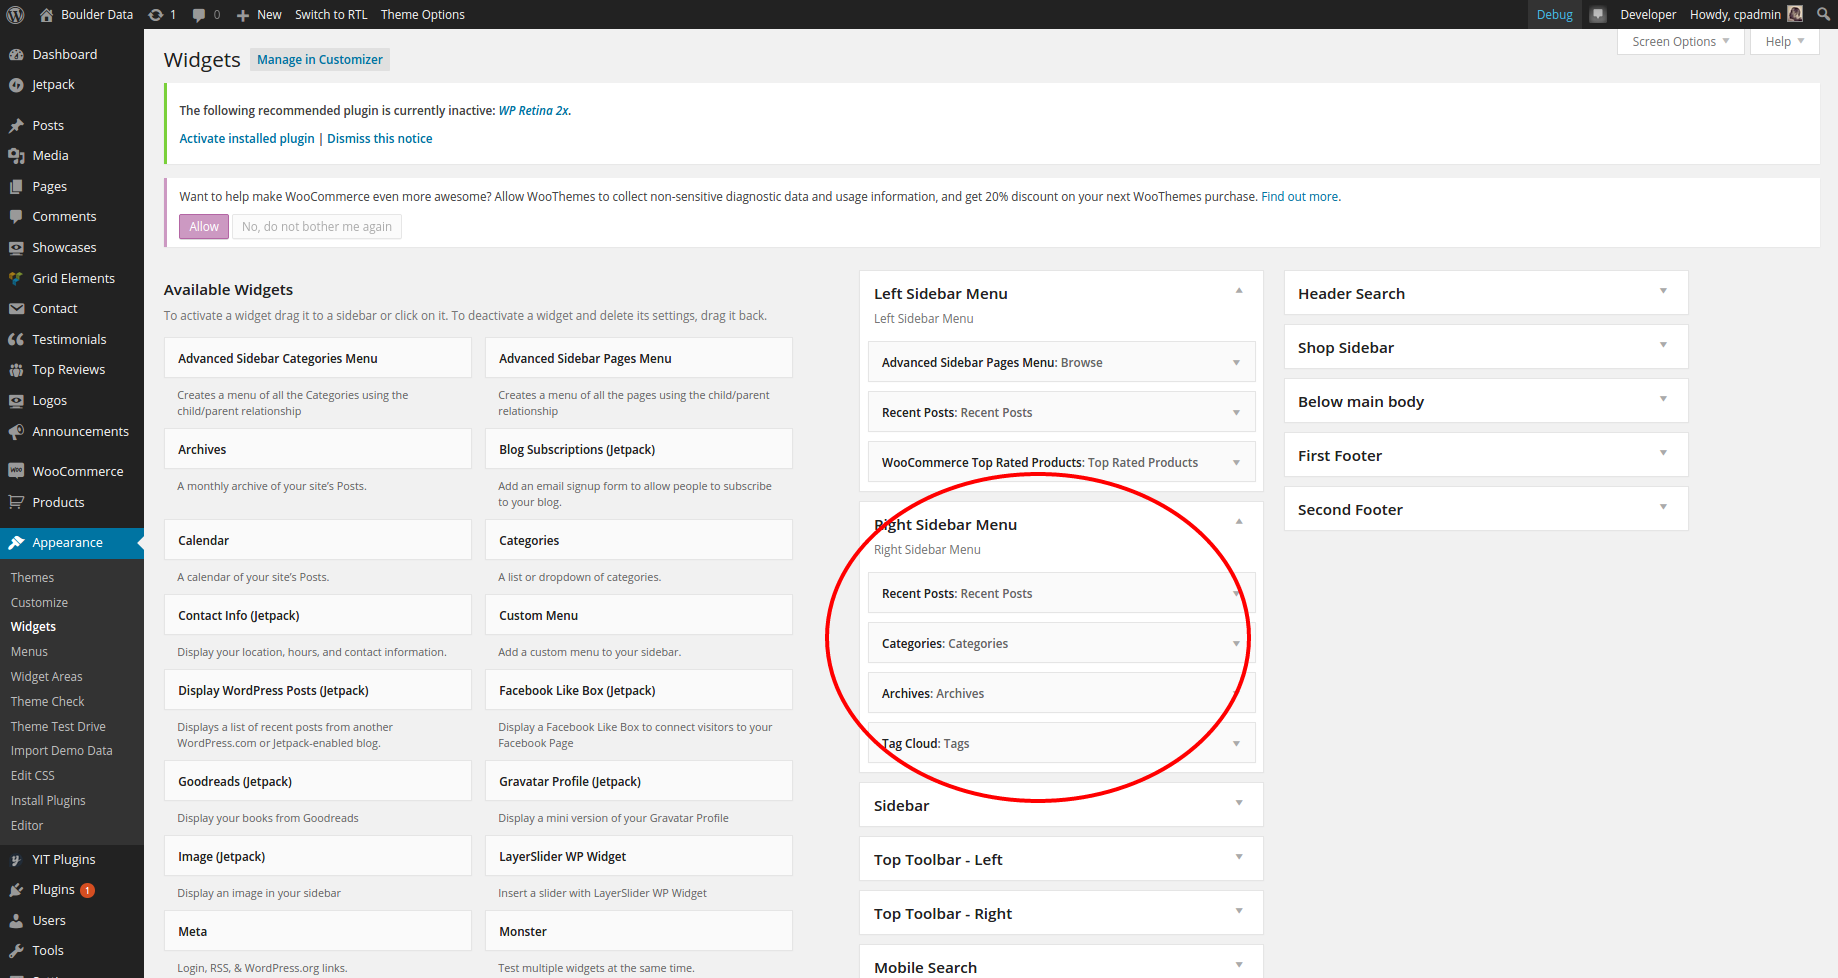
Task: Open the Edit CSS submenu item
Action: click(x=32, y=776)
